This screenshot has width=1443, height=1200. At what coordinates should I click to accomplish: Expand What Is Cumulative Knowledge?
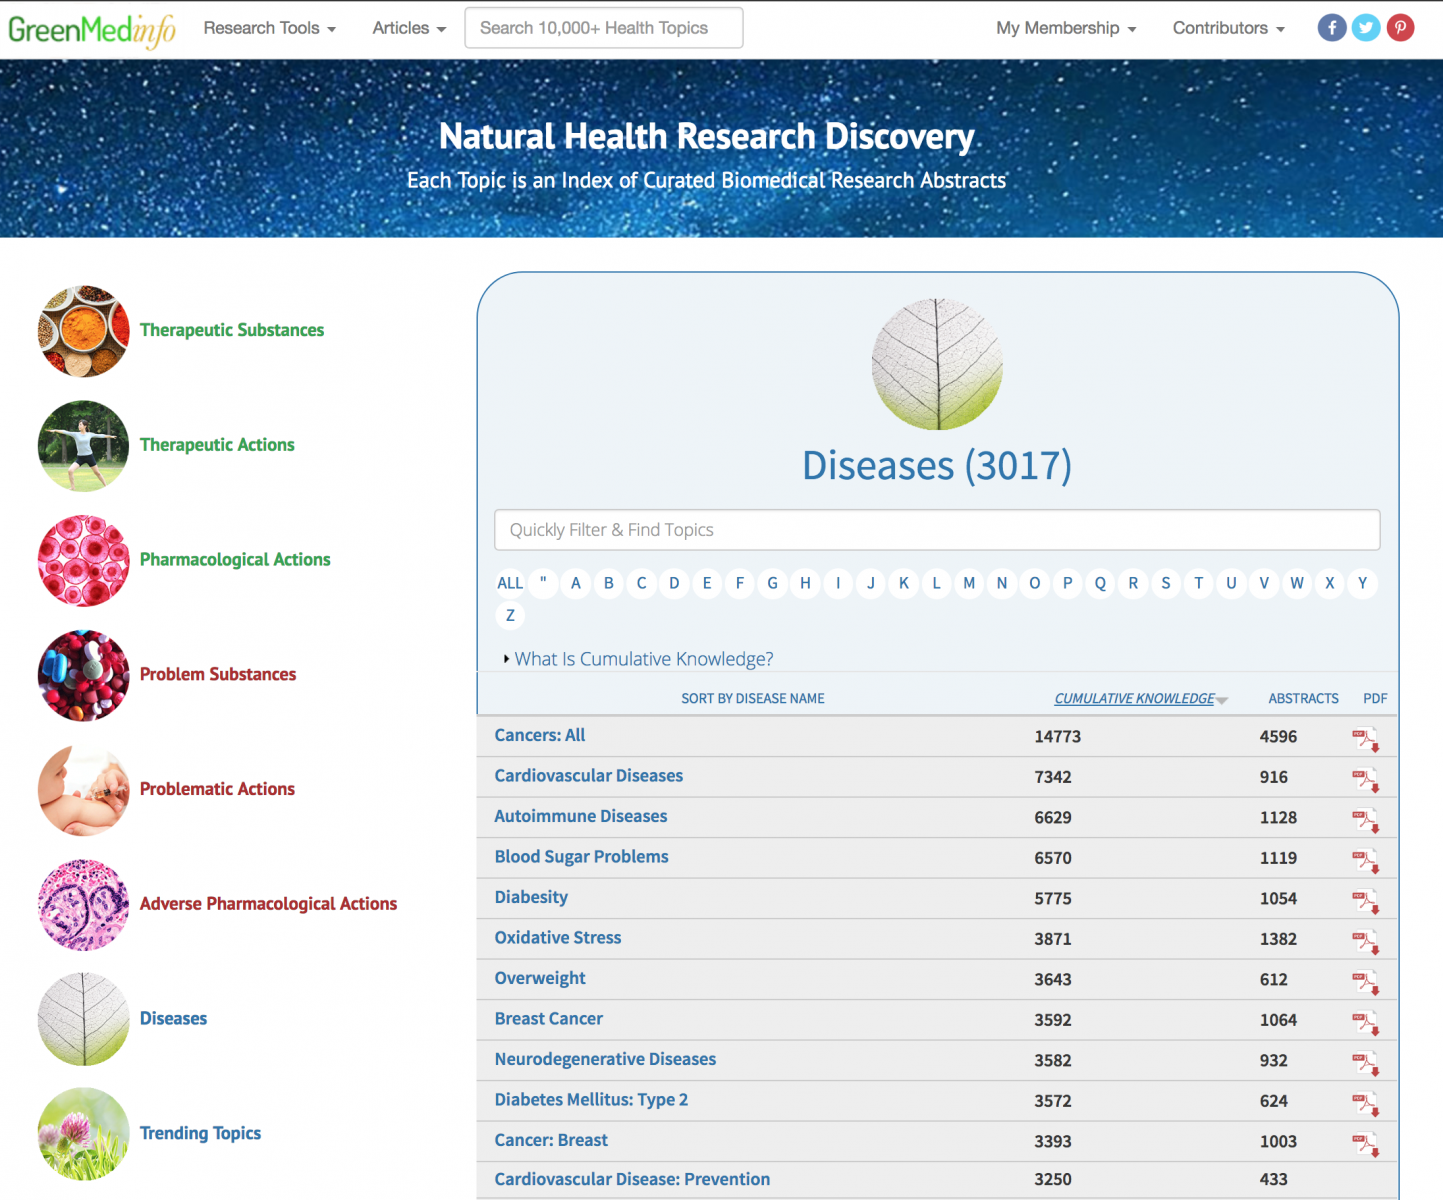coord(639,659)
